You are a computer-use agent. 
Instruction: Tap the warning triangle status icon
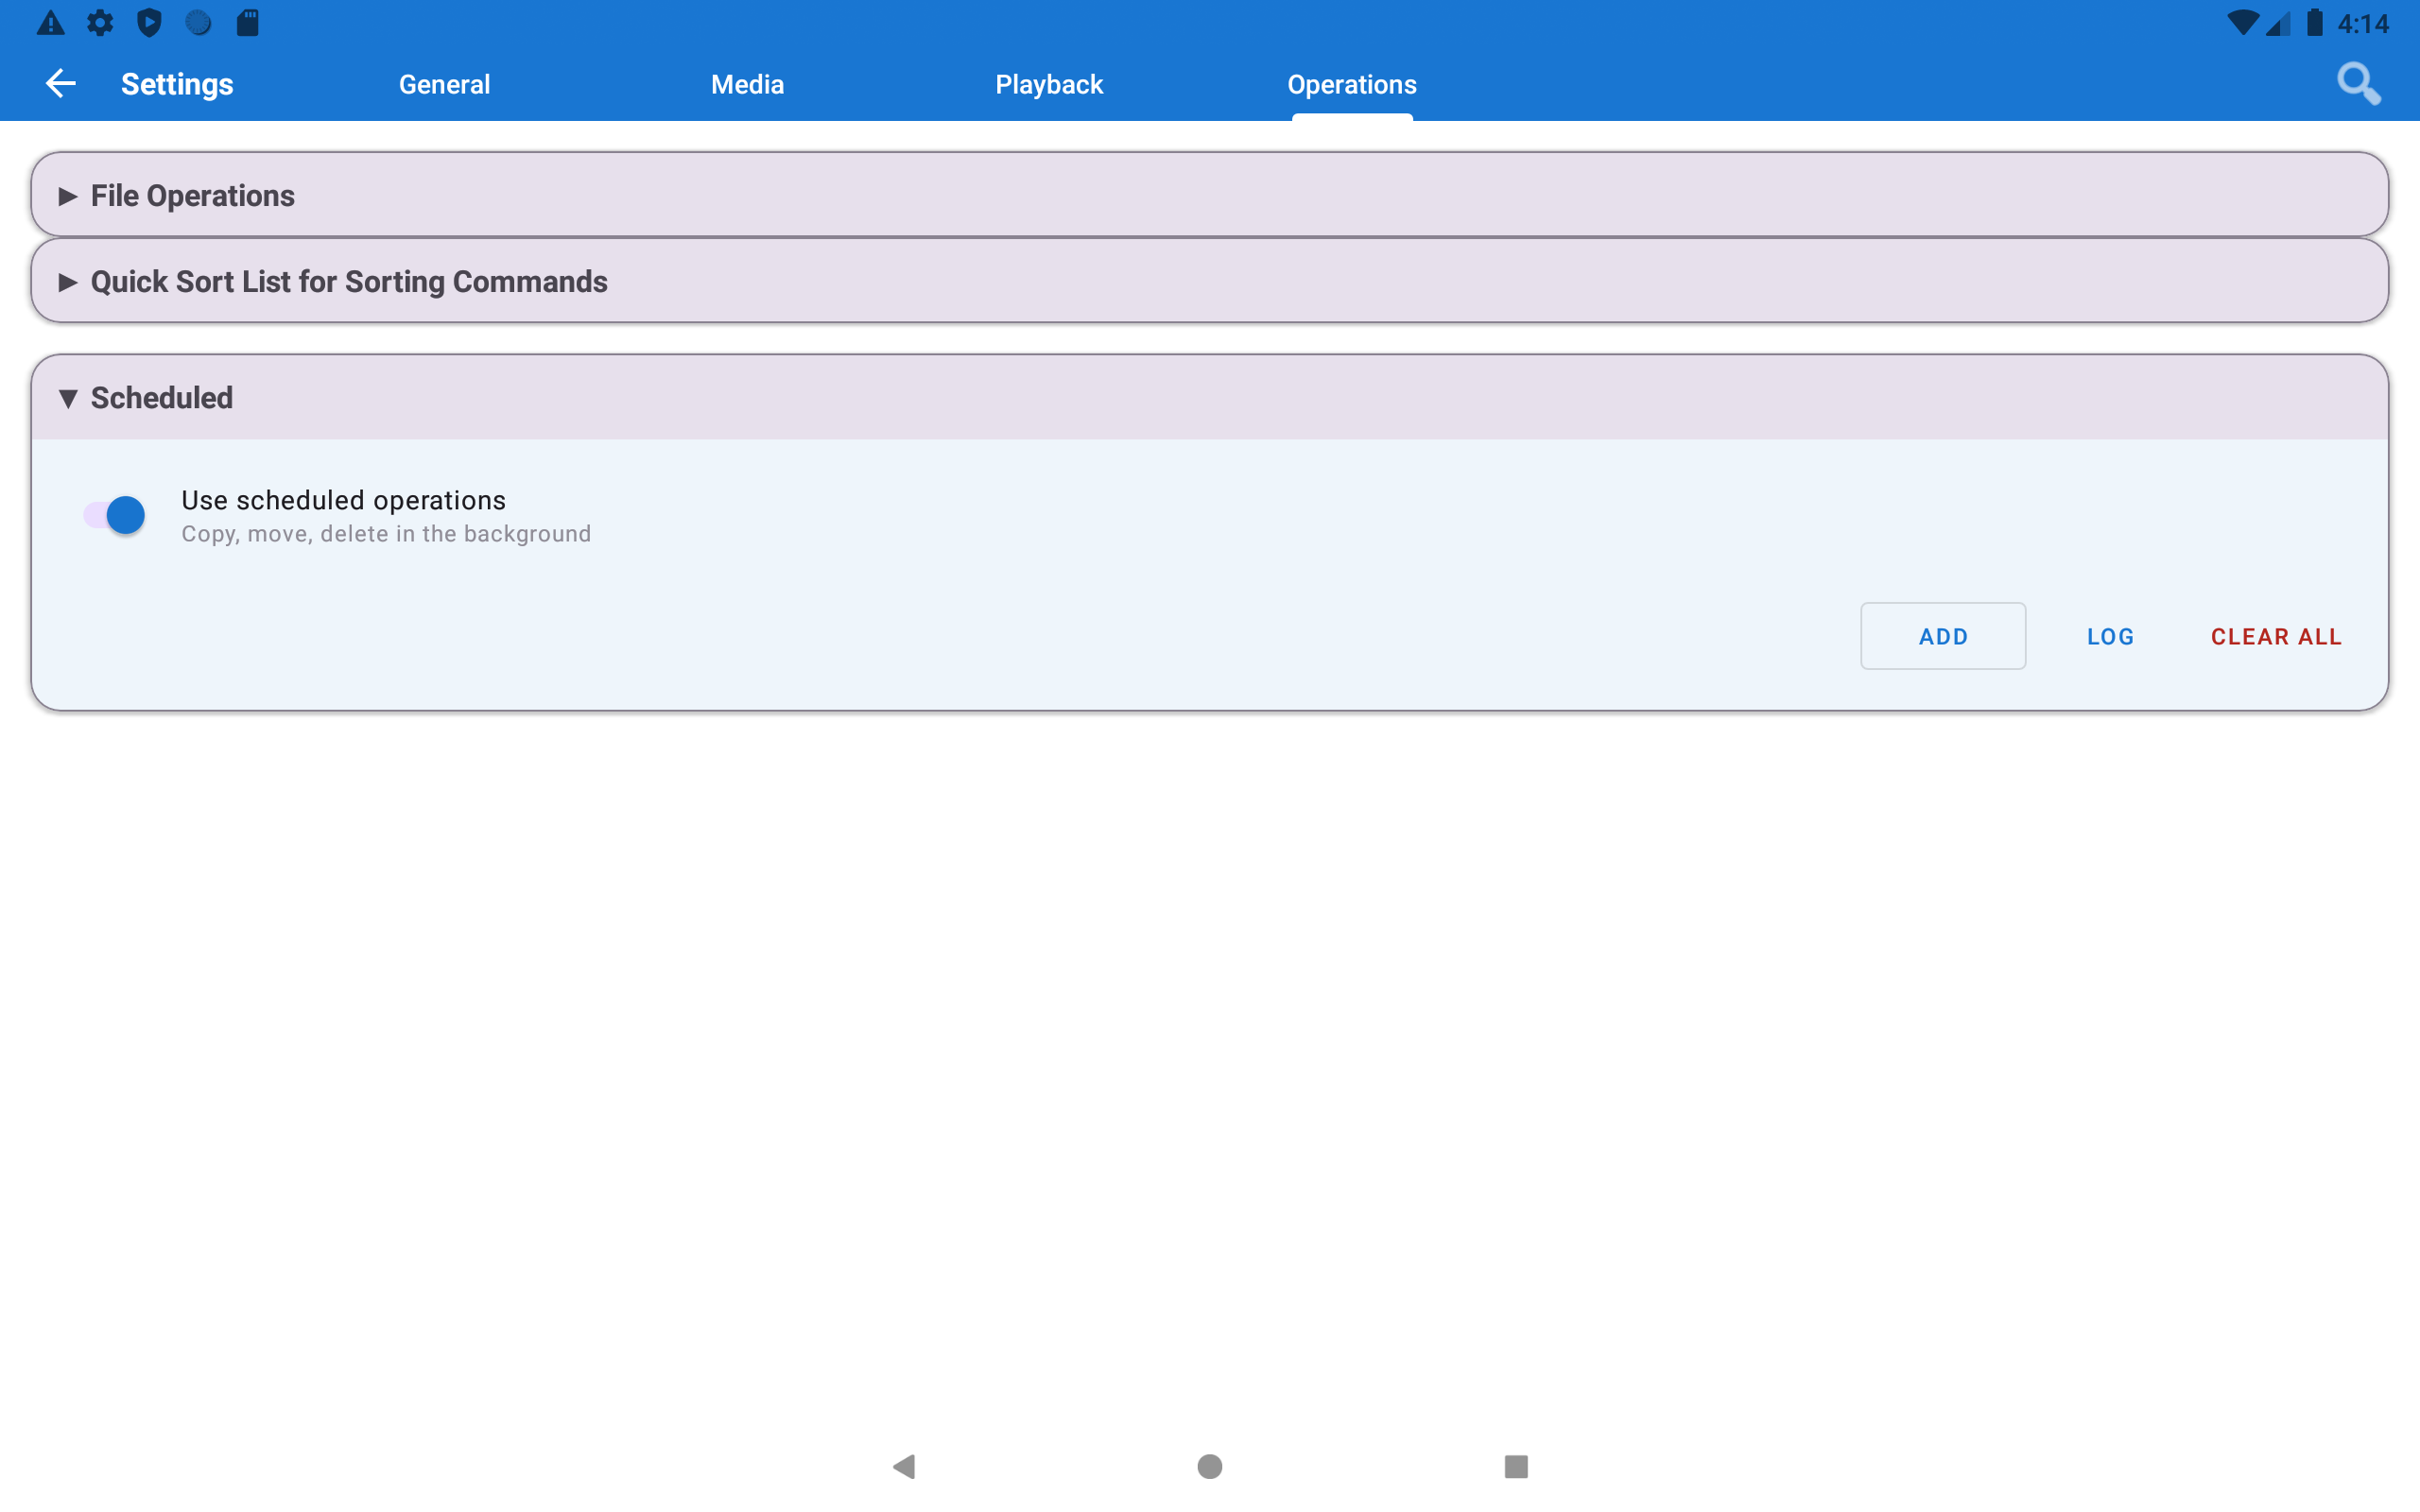tap(51, 23)
